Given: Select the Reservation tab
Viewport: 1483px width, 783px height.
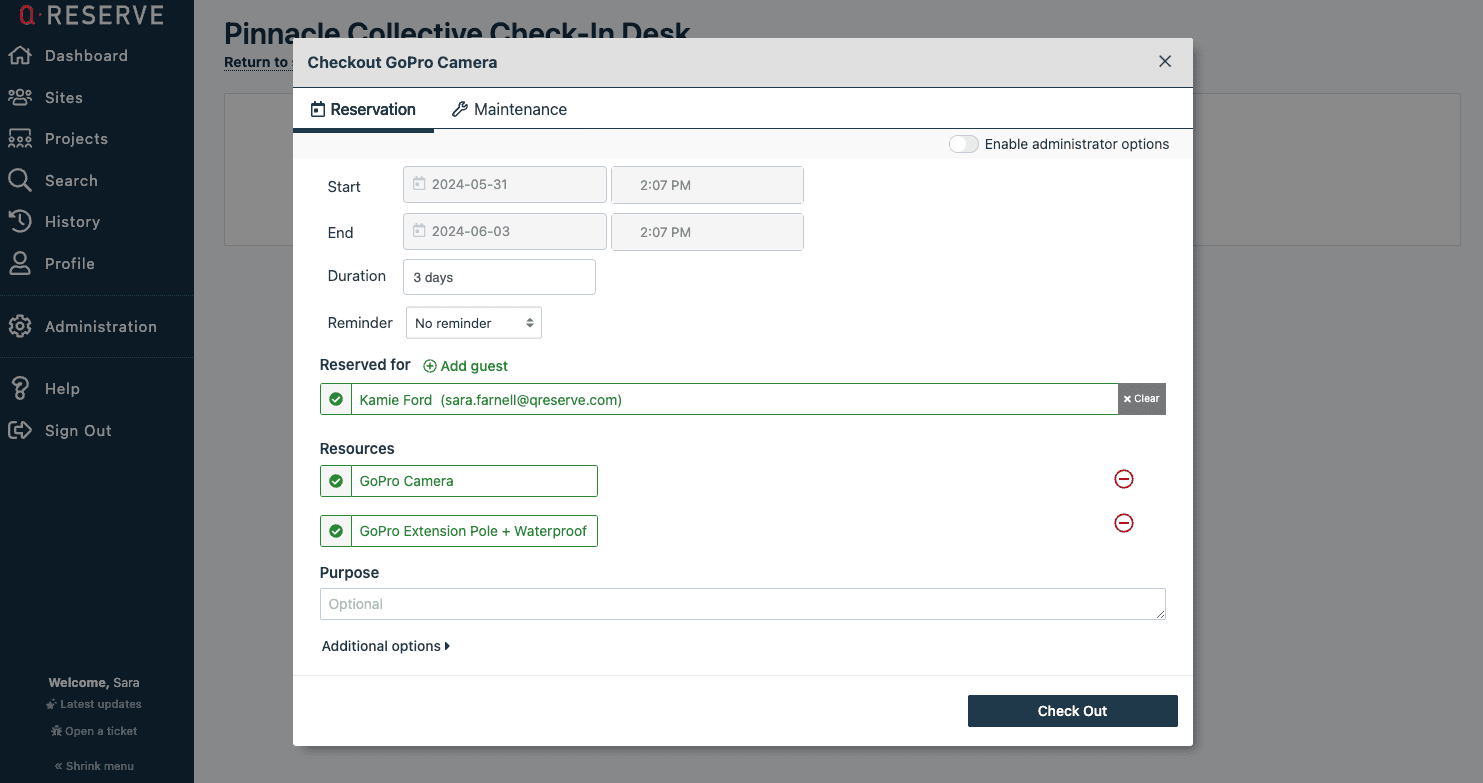Looking at the screenshot, I should pos(363,110).
